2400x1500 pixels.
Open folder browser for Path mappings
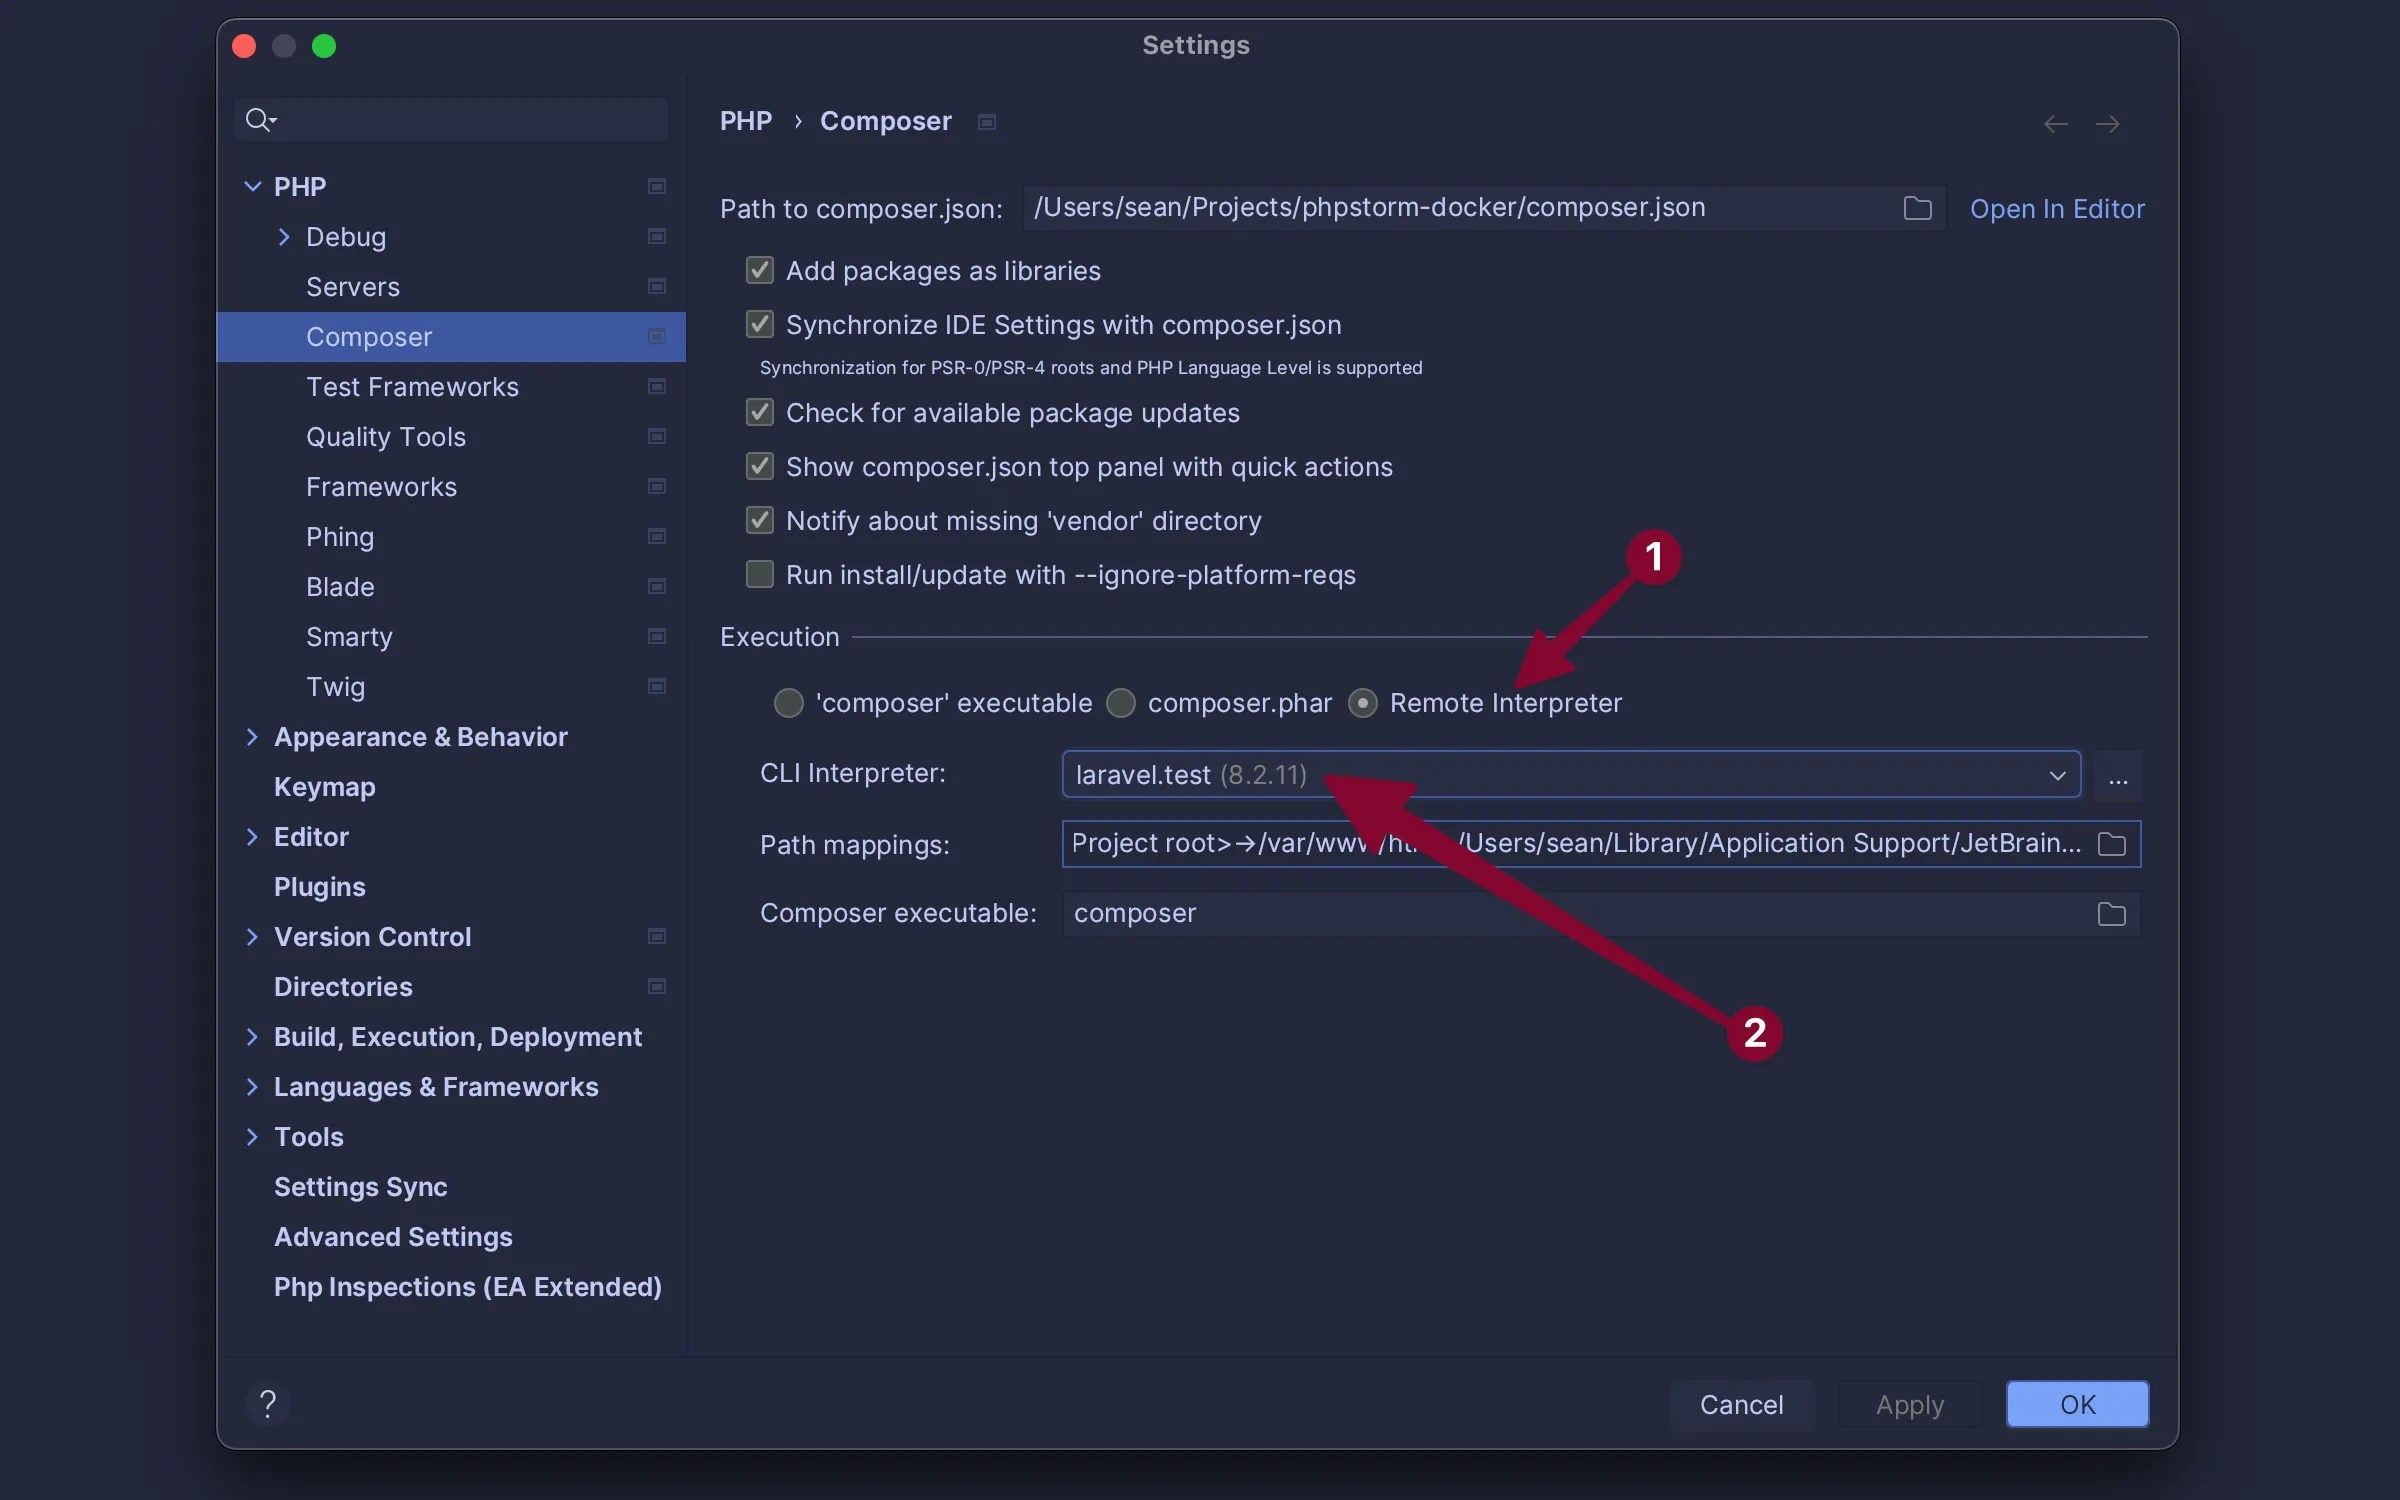click(x=2111, y=844)
